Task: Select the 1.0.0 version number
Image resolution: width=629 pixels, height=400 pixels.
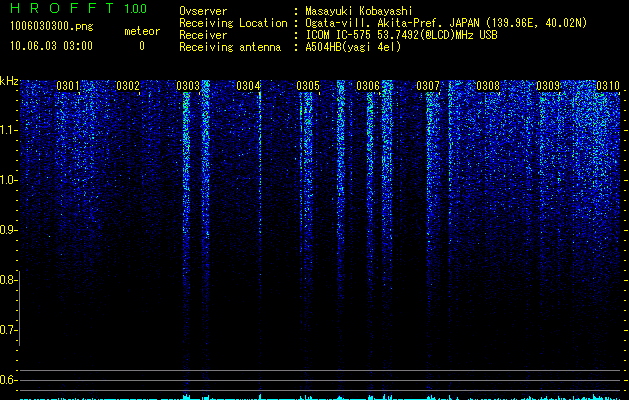Action: pos(135,9)
